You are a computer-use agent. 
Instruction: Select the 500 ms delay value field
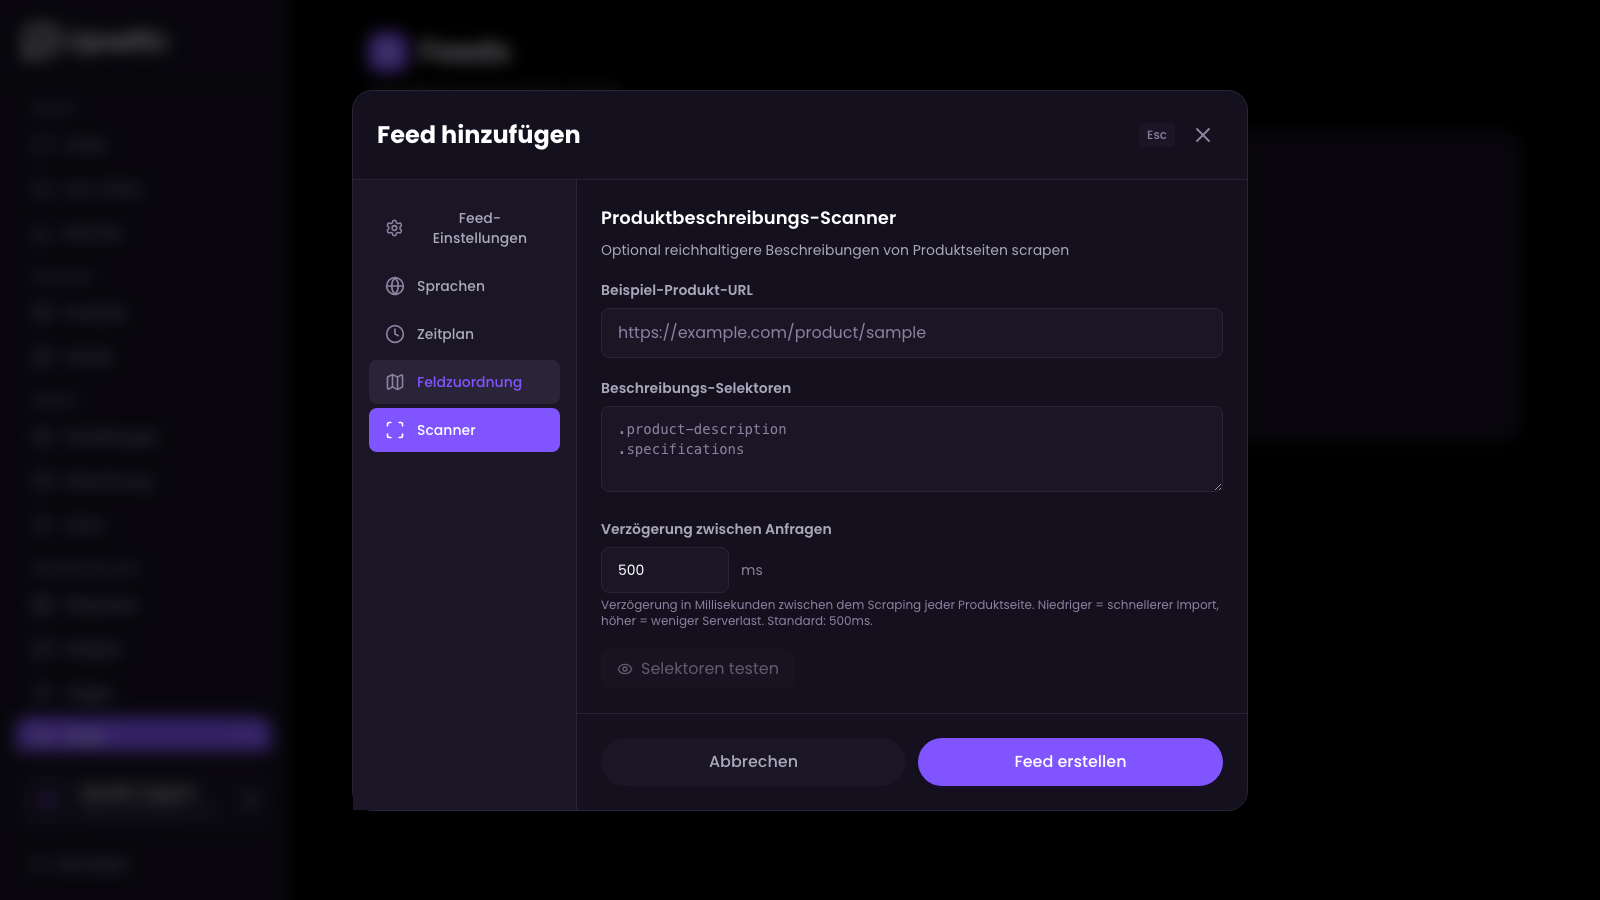click(664, 569)
